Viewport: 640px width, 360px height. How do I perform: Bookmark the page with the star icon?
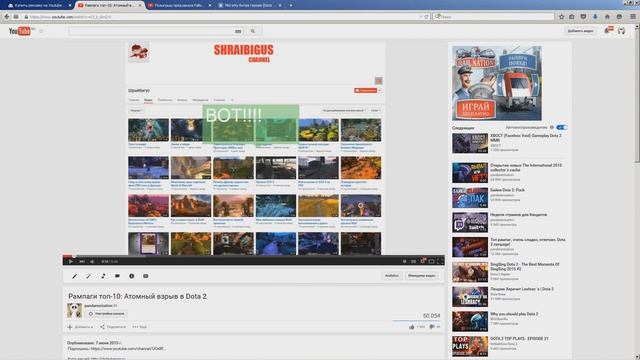click(x=562, y=17)
